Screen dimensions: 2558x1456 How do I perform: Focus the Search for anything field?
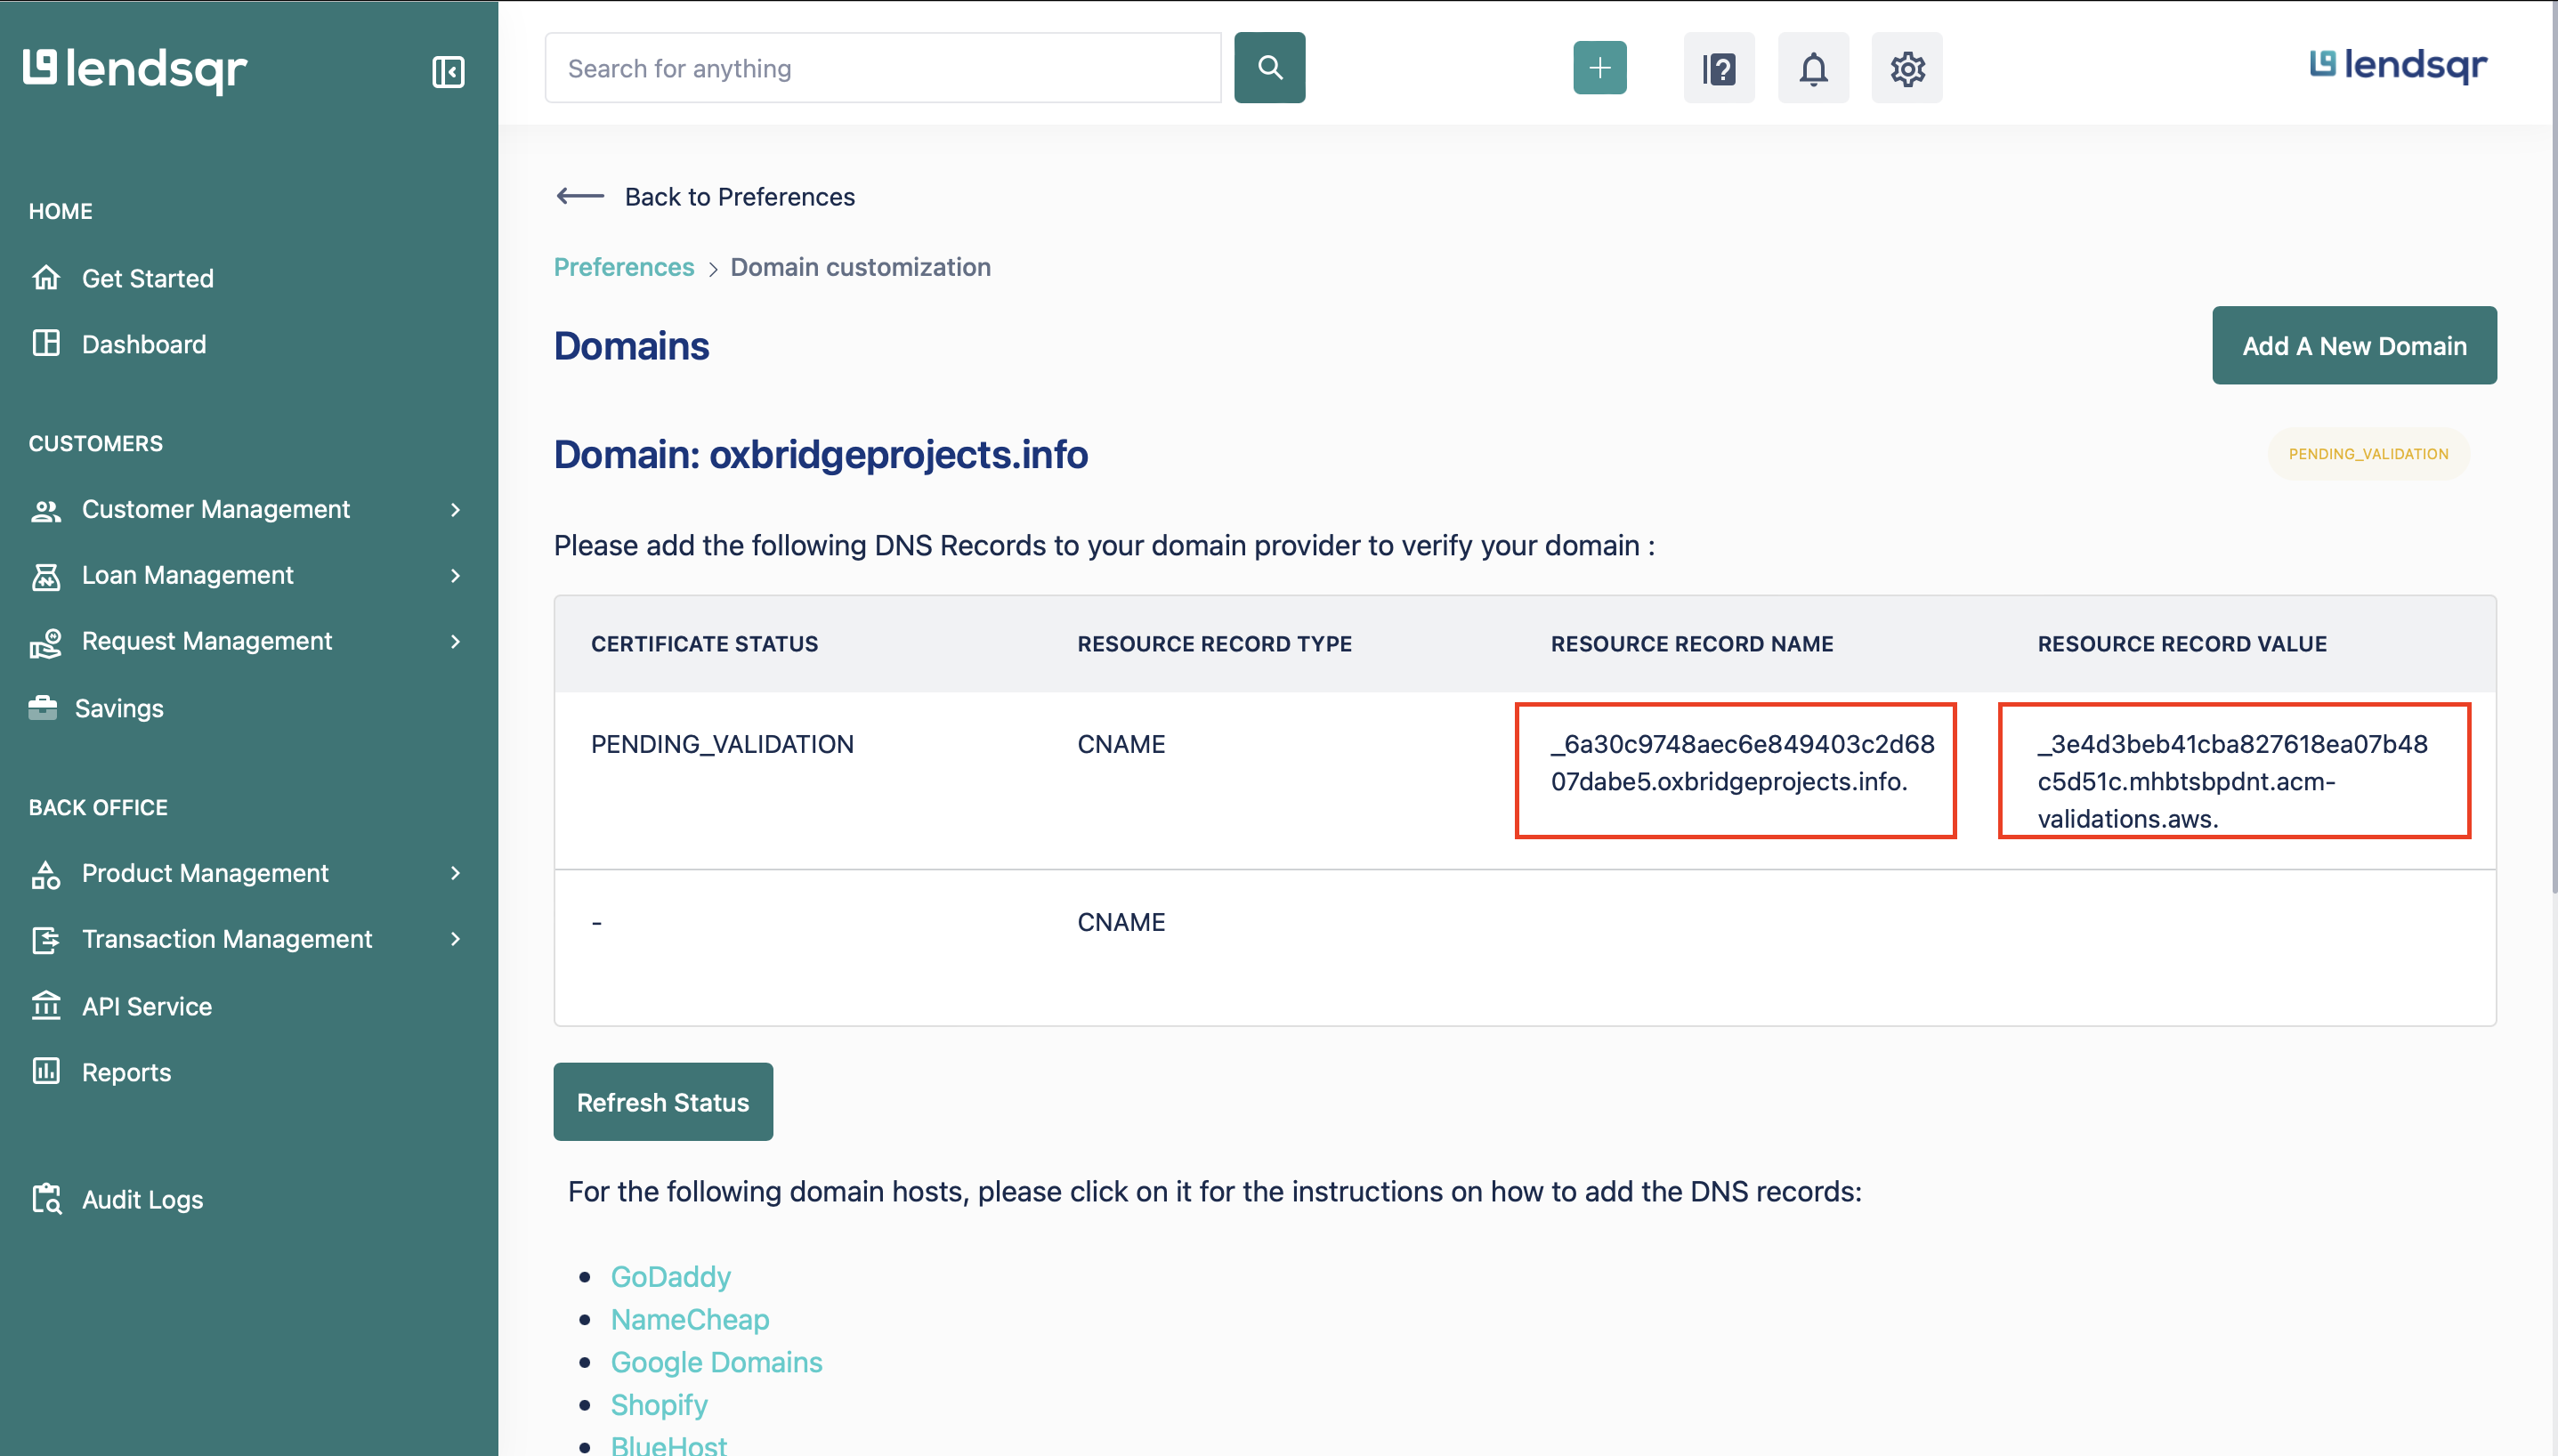(882, 68)
